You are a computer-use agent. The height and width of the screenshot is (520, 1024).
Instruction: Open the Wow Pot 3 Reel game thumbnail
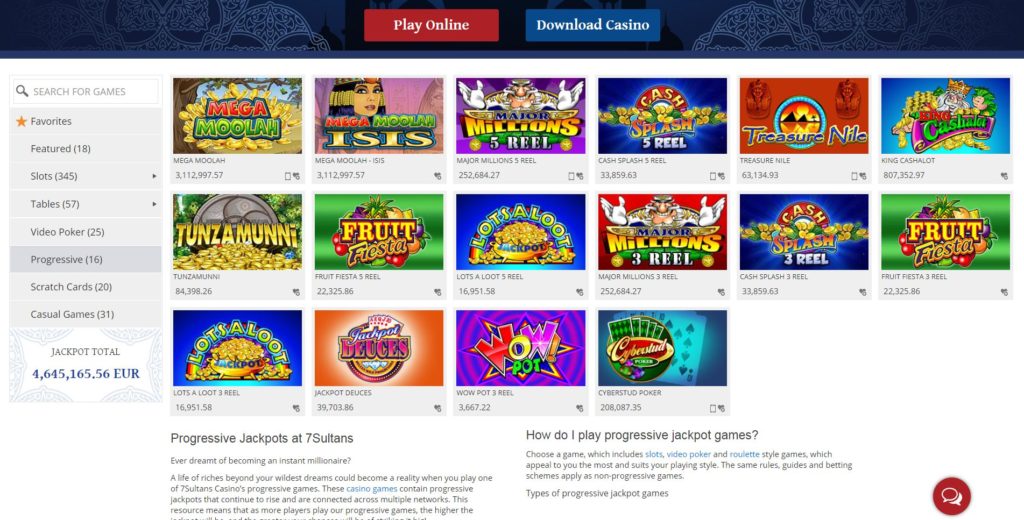[x=520, y=348]
